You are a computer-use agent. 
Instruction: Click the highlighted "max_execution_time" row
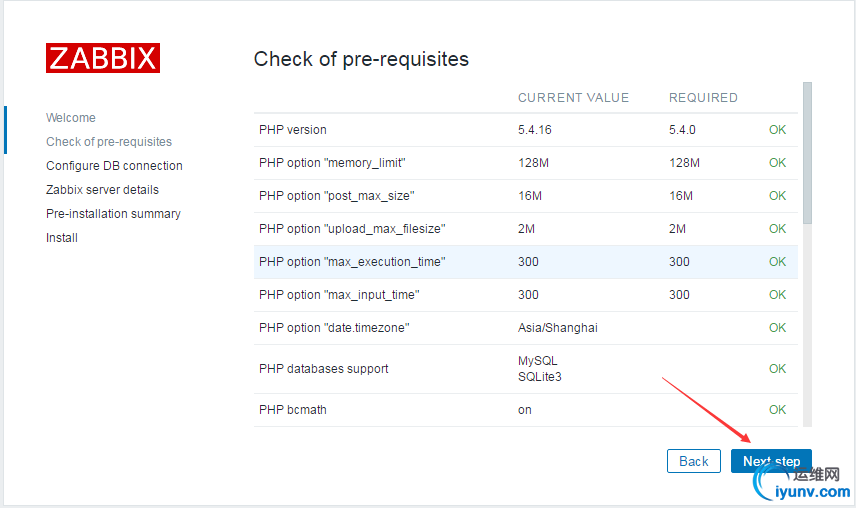point(525,262)
